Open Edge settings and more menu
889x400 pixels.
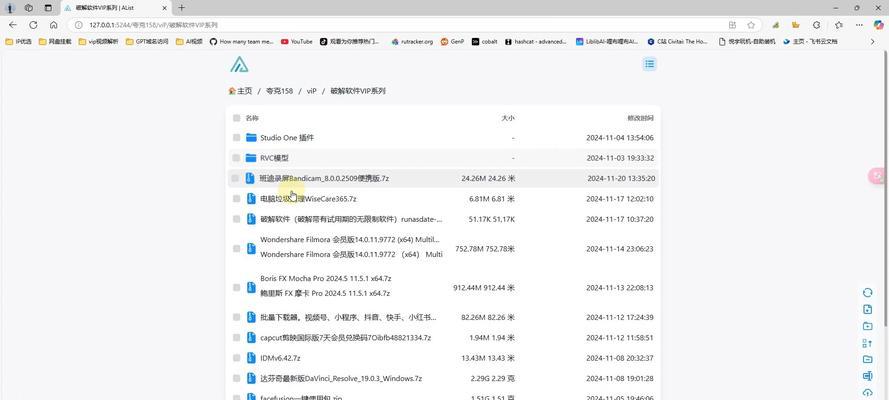point(859,25)
